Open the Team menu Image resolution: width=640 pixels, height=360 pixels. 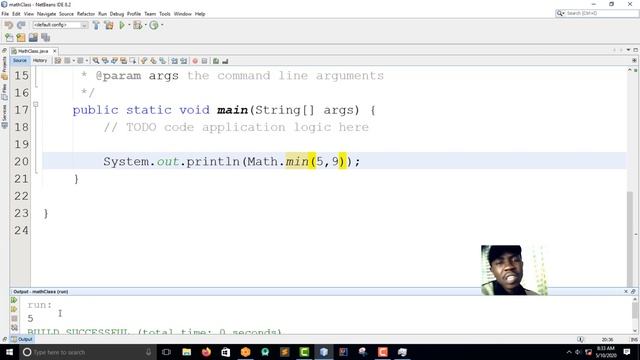point(150,14)
